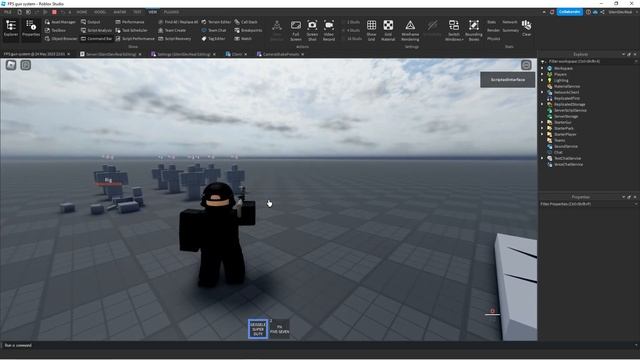Screen dimensions: 640x360
Task: Expand the StarterGui tree node
Action: click(x=543, y=122)
